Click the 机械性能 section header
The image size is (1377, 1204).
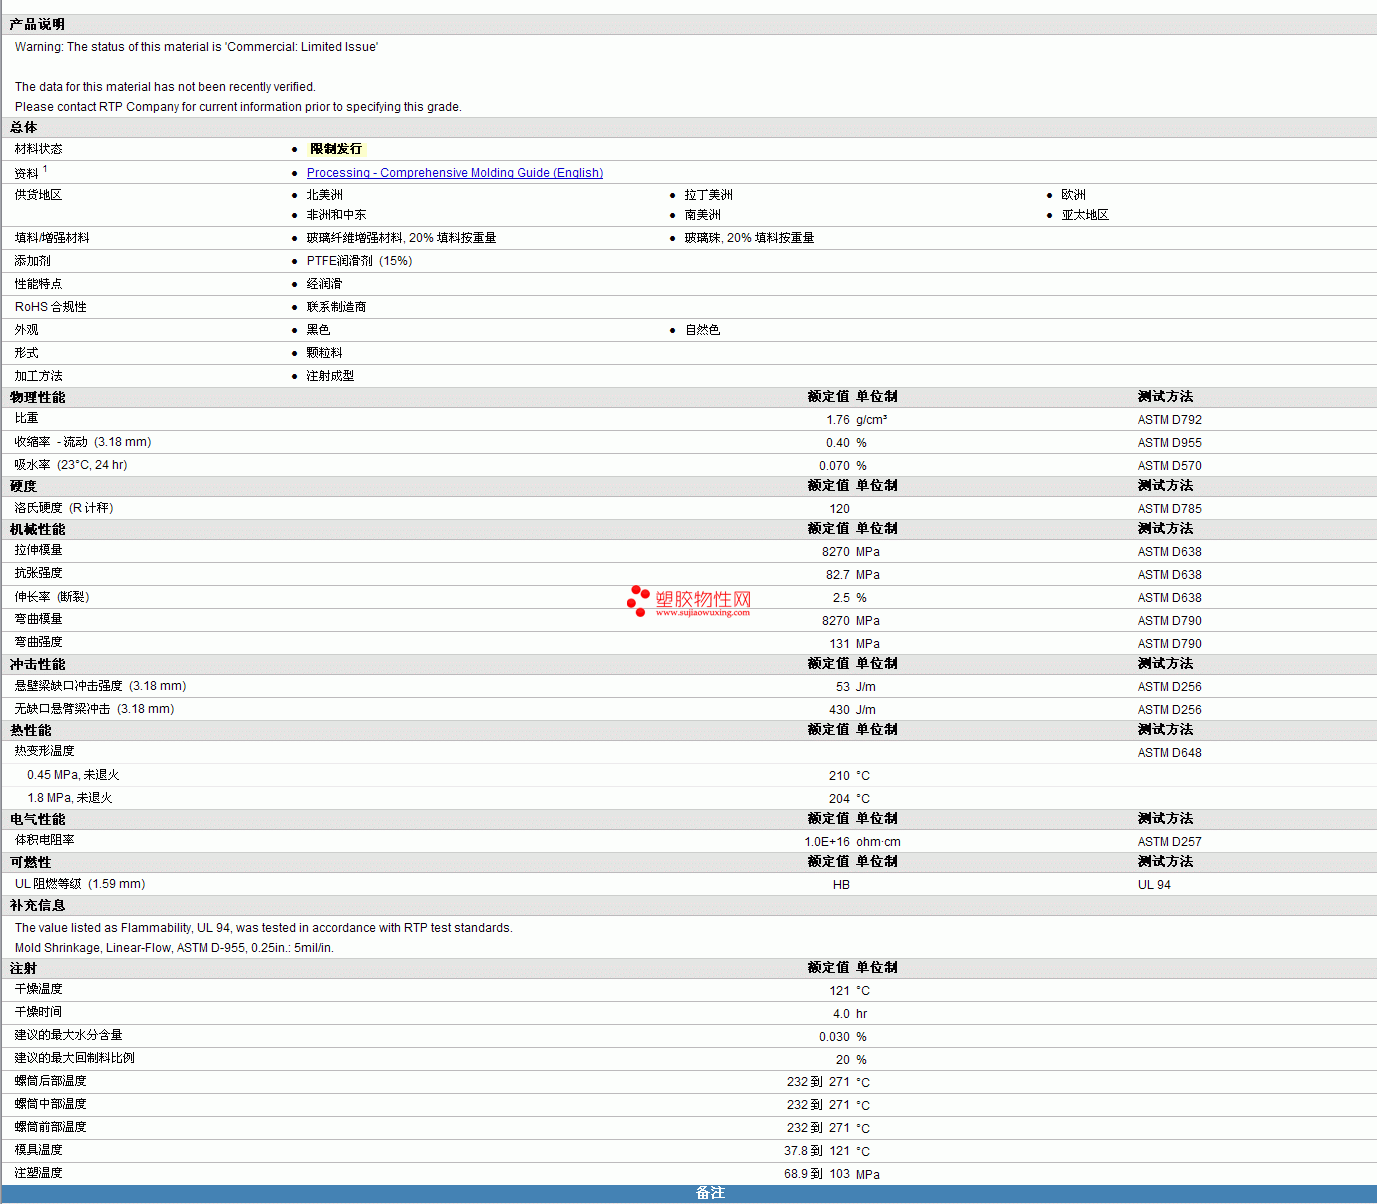coord(37,529)
